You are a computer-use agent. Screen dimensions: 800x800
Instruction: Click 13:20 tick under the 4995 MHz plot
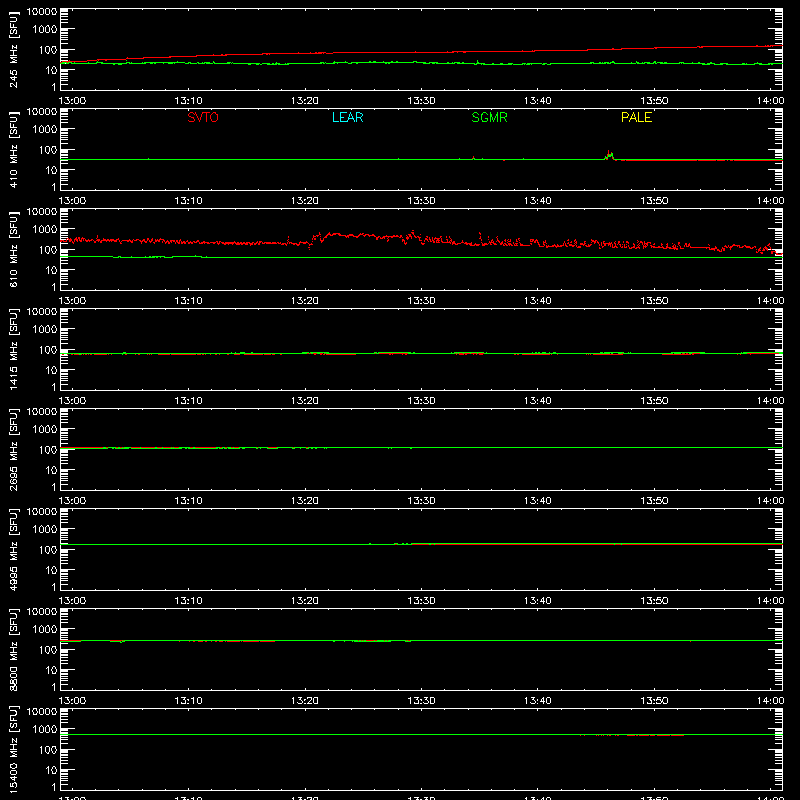305,601
